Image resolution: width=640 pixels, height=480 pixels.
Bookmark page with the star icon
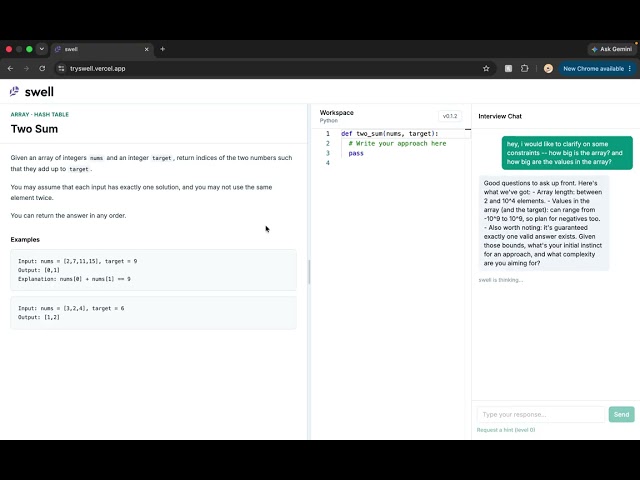(486, 69)
